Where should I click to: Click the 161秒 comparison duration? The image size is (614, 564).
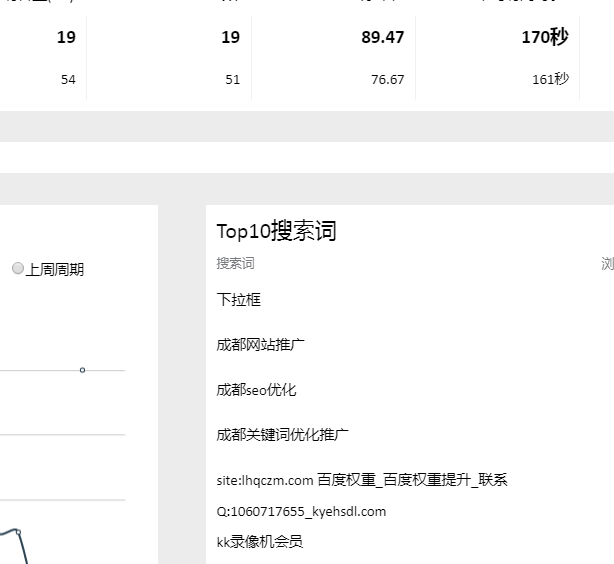tap(550, 80)
